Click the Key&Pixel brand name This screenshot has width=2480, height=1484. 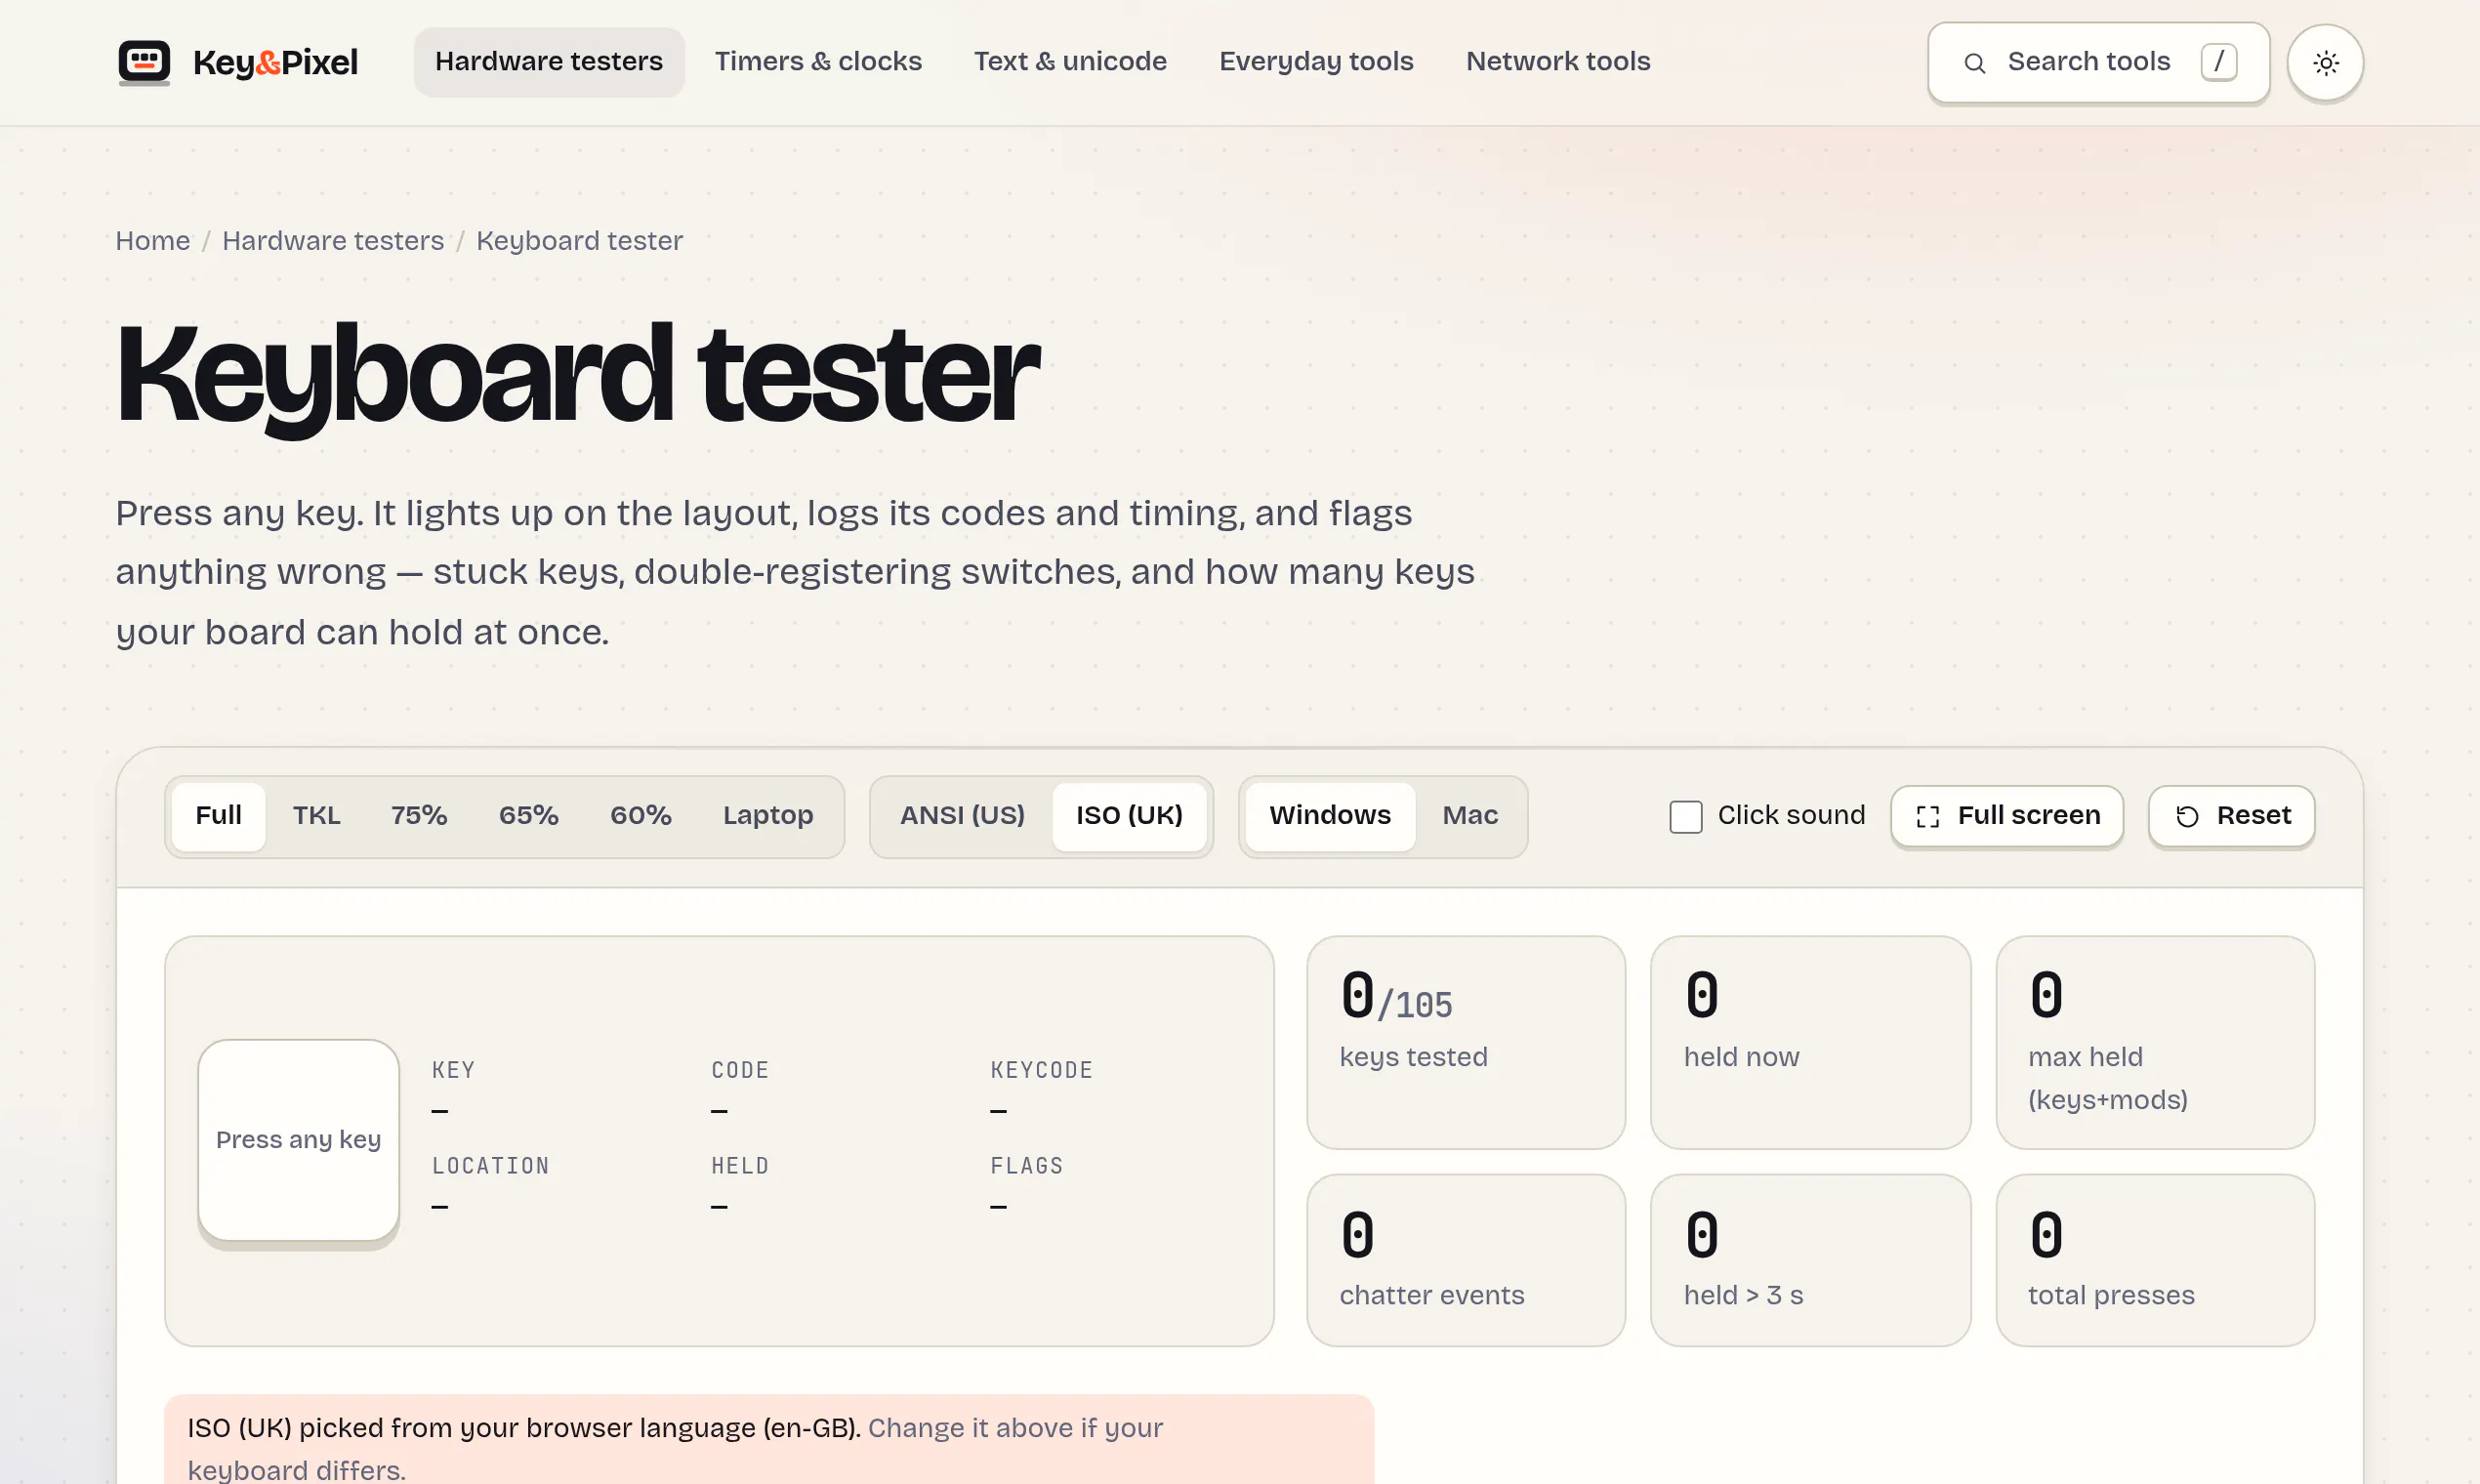(x=275, y=63)
